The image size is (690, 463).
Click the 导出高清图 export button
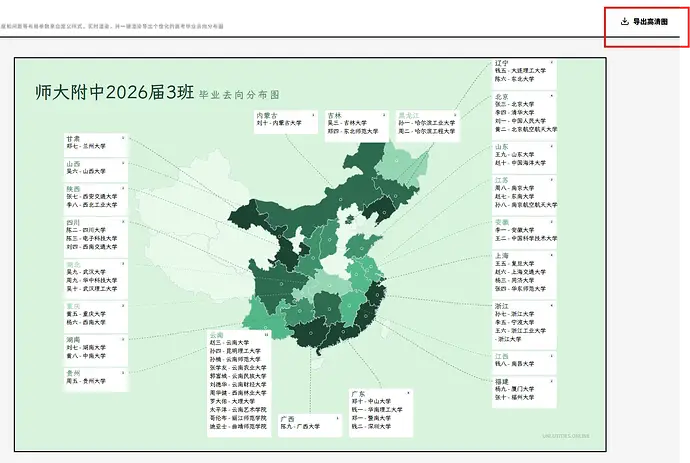(644, 22)
